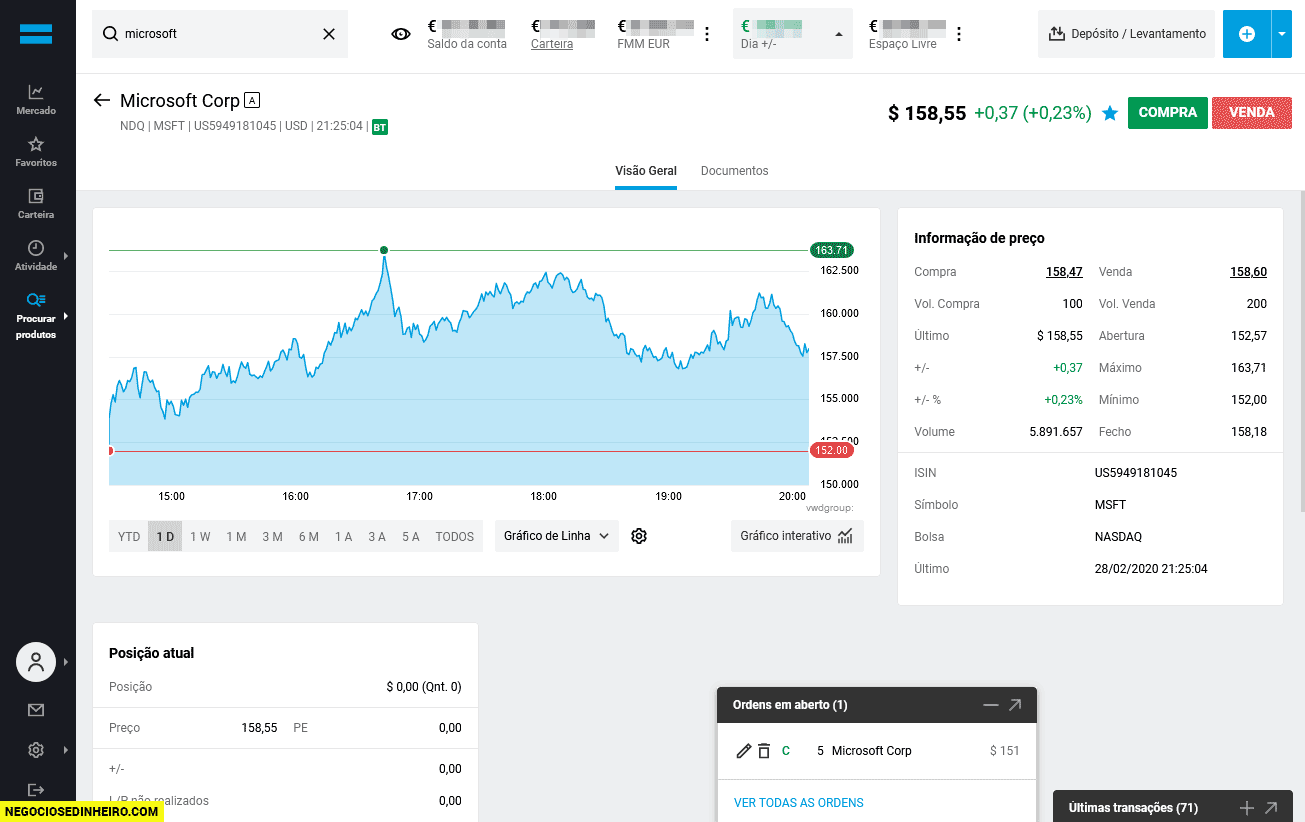
Task: Expand the Procurar produtos submenu arrow
Action: (x=67, y=316)
